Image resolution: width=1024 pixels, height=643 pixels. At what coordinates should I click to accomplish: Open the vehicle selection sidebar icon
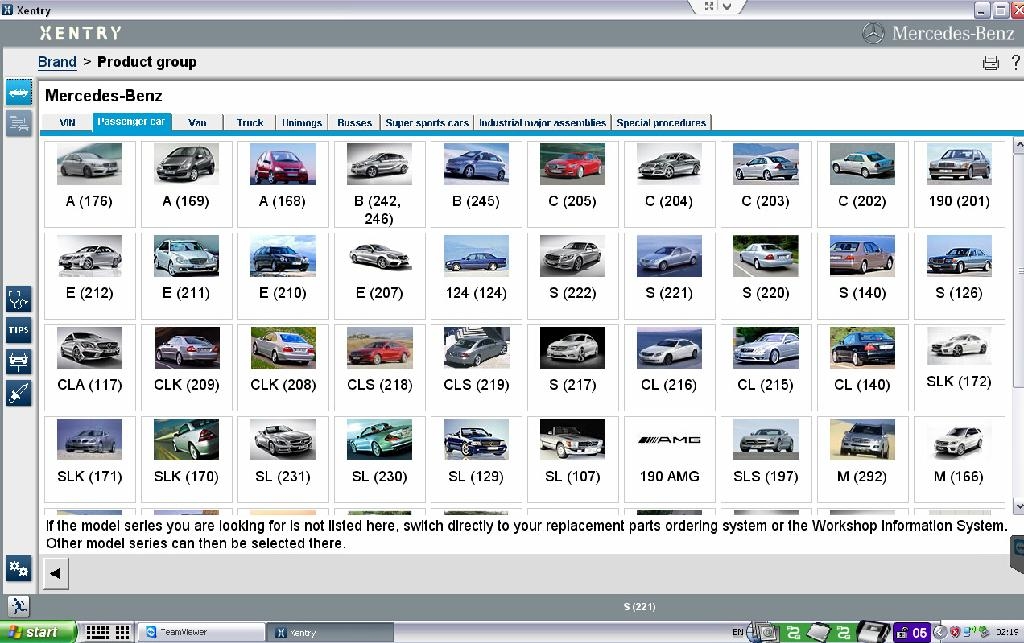coord(19,93)
